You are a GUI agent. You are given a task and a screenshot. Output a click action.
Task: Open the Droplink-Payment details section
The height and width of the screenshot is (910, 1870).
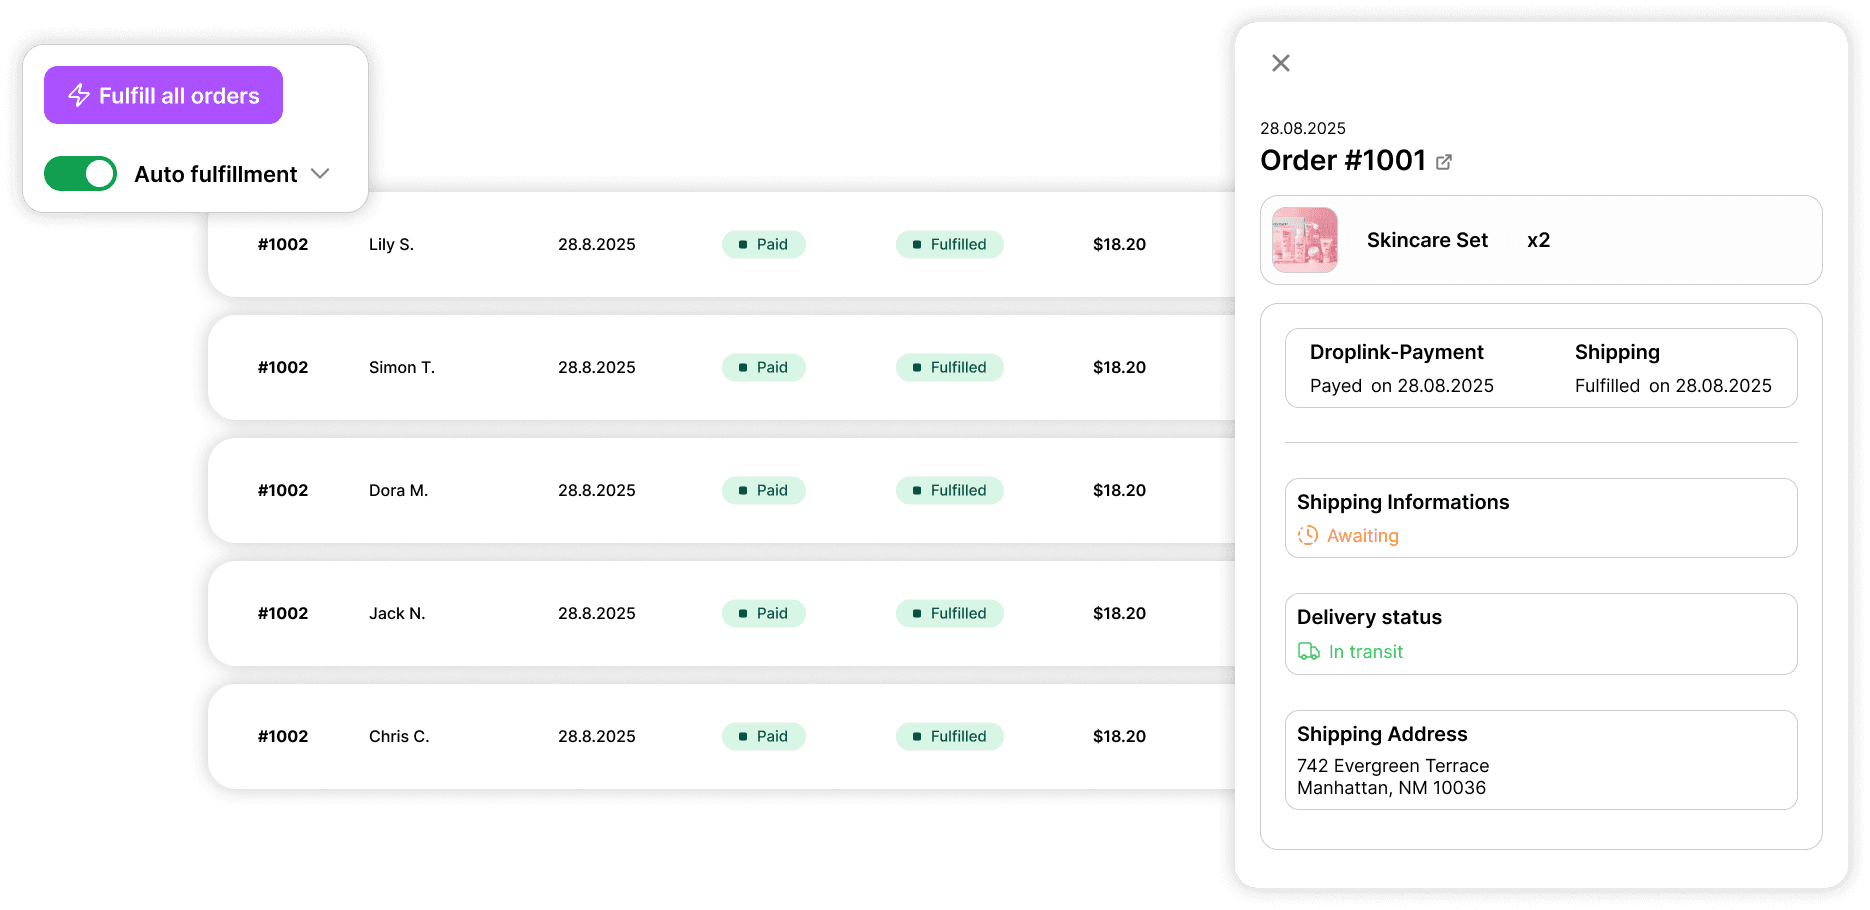[1397, 368]
